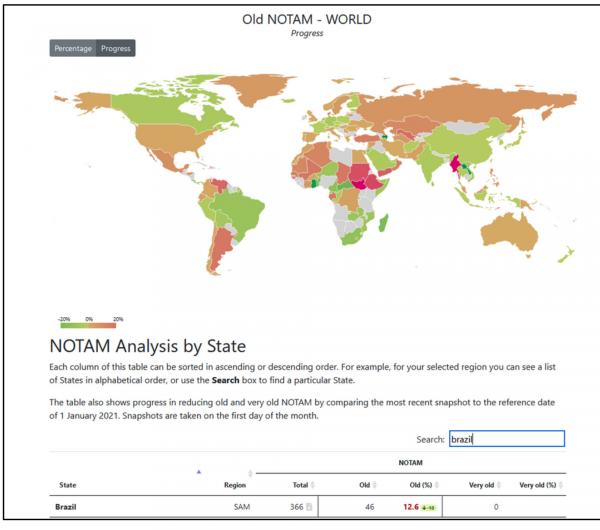600x530 pixels.
Task: Switch map to Percentage view
Action: coord(73,48)
